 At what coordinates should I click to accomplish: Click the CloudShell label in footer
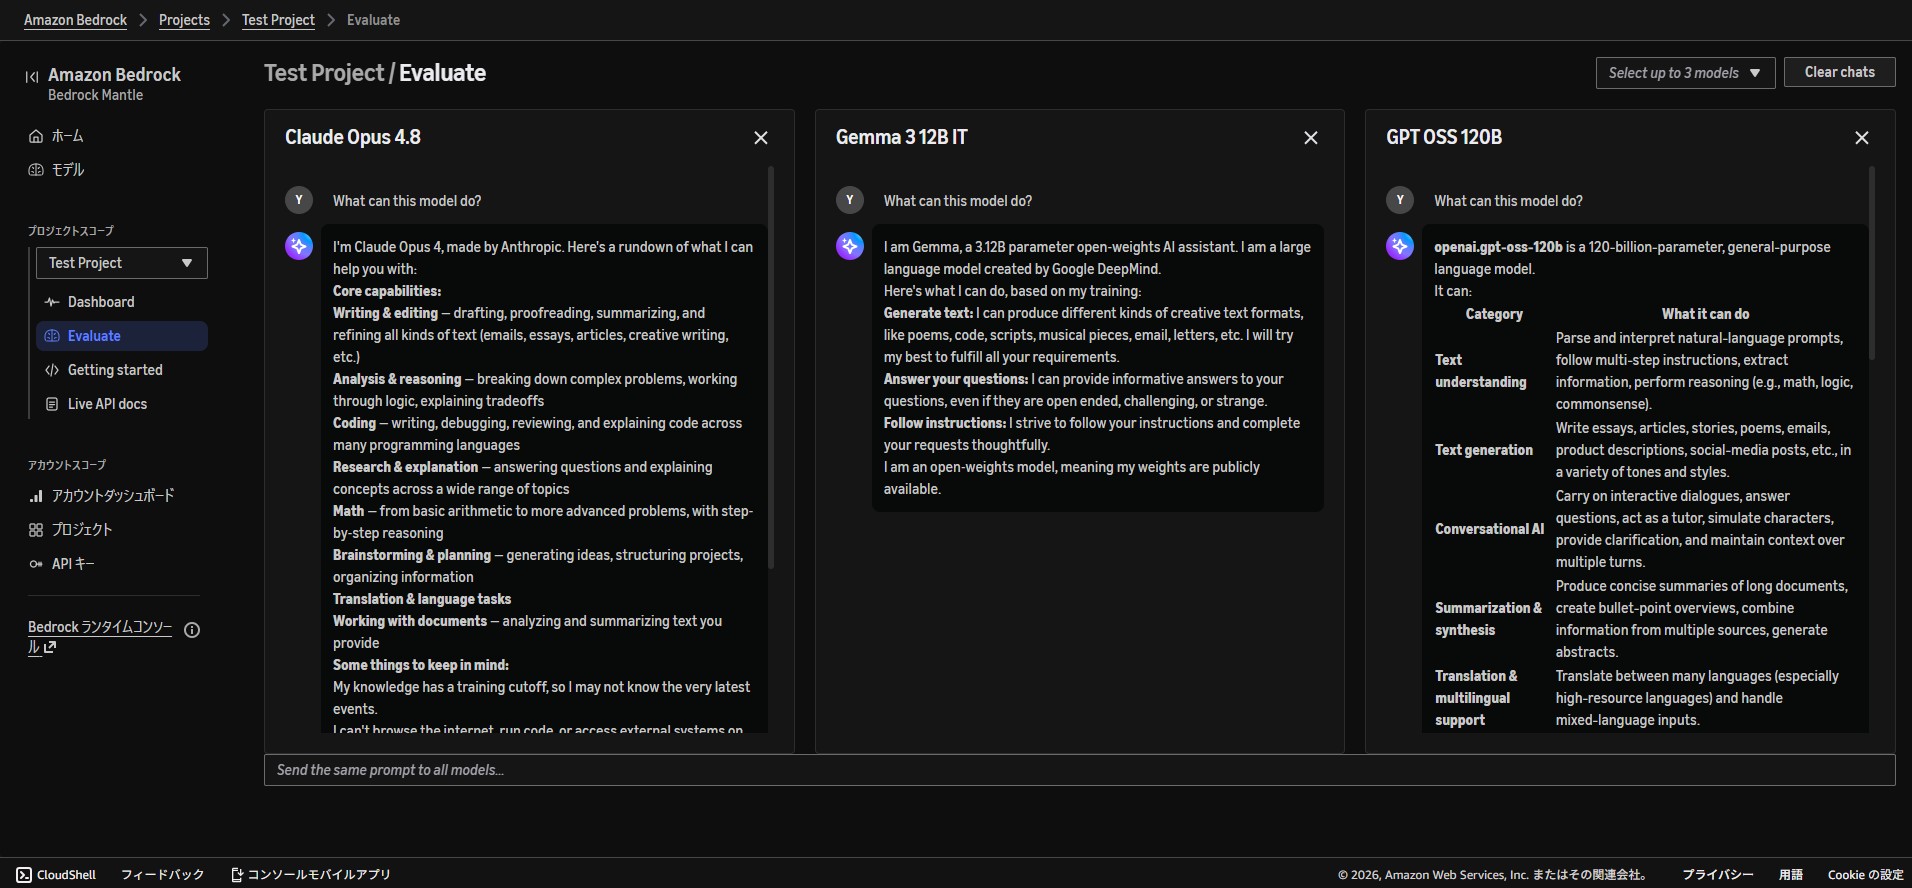tap(66, 875)
